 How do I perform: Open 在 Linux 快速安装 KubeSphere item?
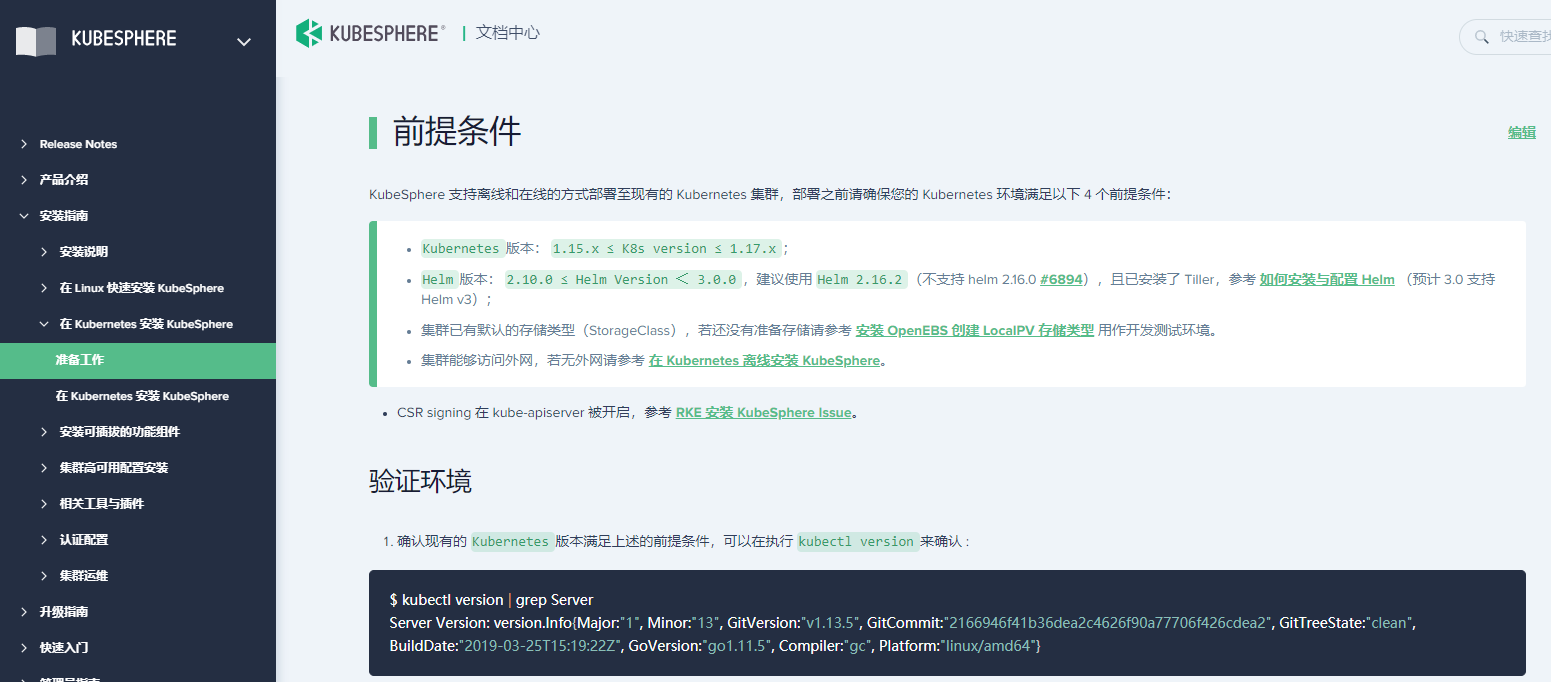coord(141,288)
